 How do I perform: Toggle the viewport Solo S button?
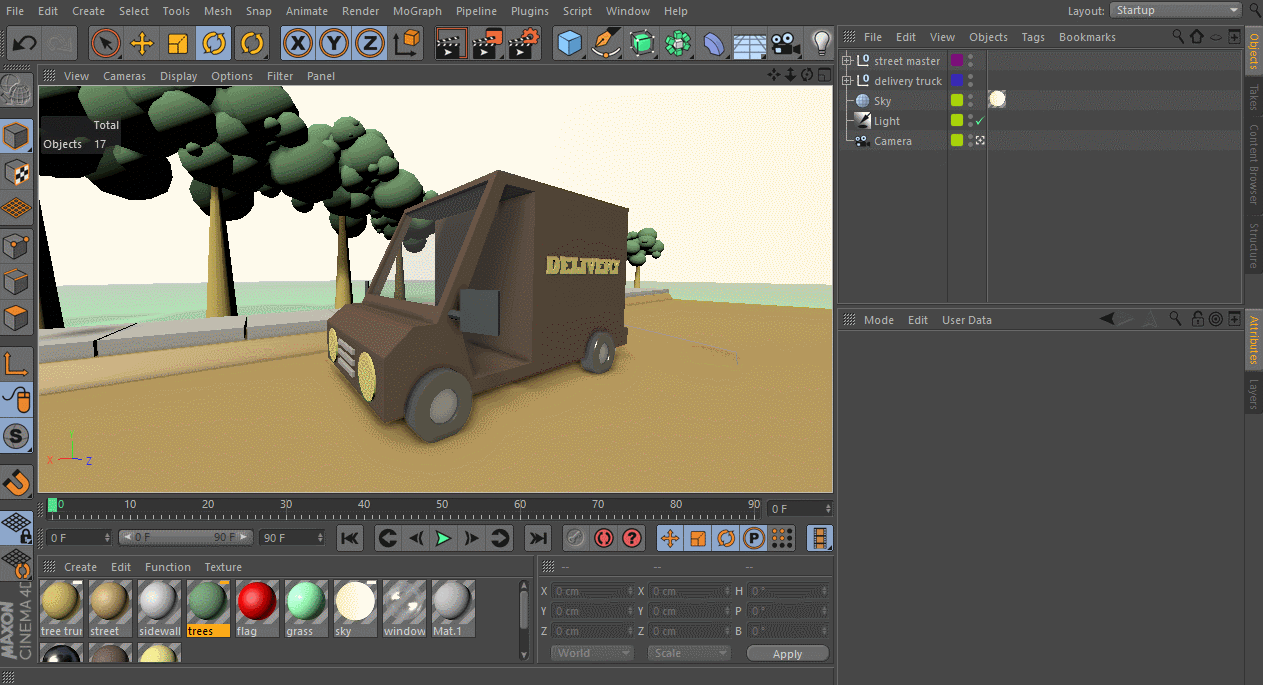pyautogui.click(x=17, y=436)
